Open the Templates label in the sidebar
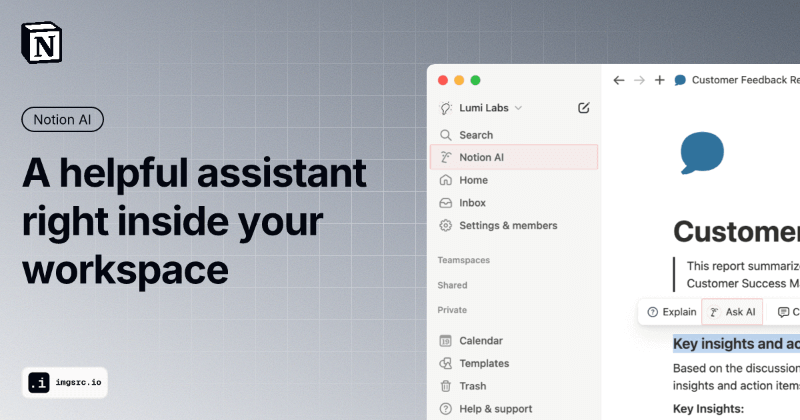 (484, 363)
